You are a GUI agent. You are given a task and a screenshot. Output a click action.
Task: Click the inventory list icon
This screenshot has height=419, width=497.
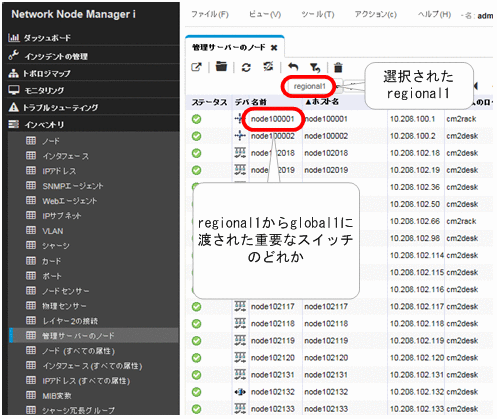pyautogui.click(x=13, y=124)
